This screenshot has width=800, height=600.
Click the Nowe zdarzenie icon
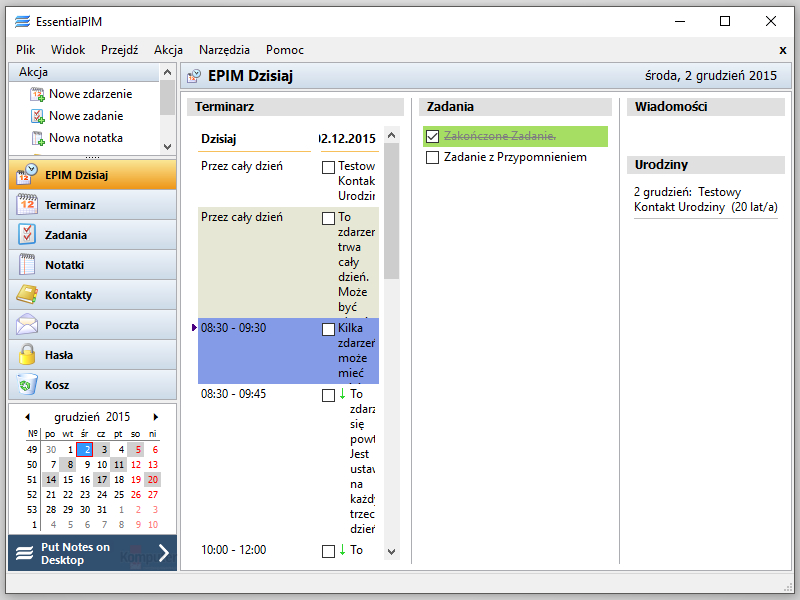coord(38,94)
